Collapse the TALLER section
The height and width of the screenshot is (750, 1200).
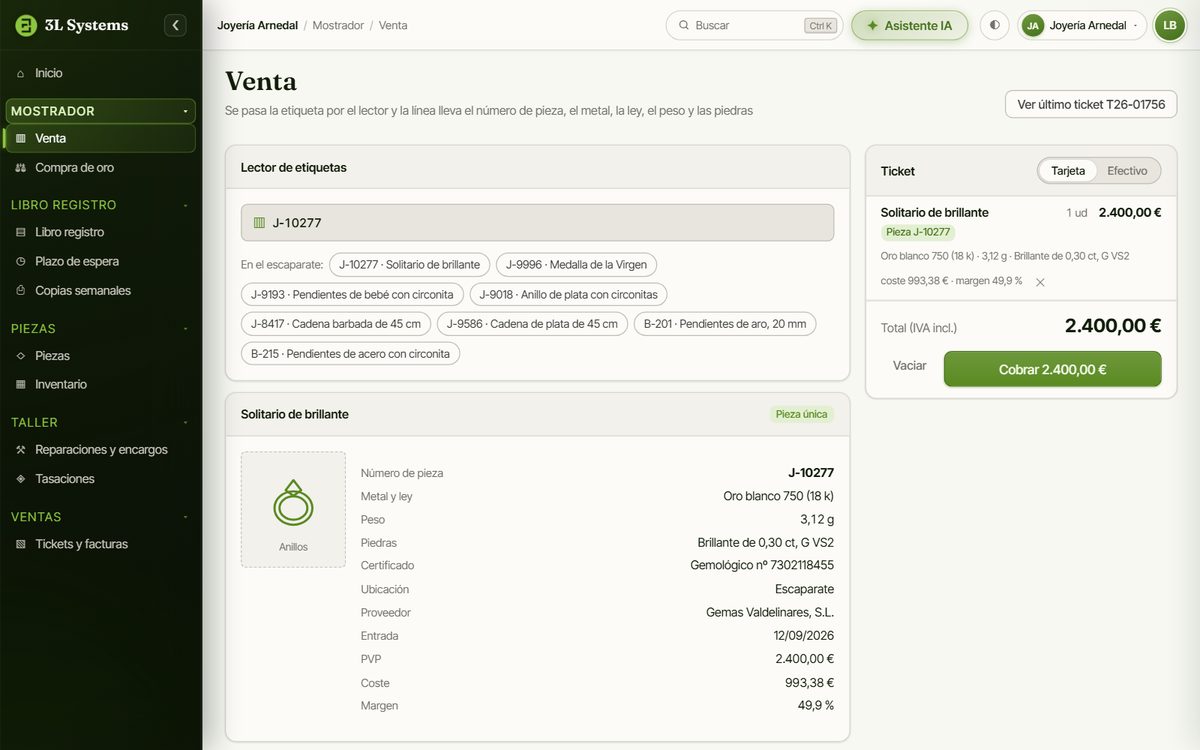pyautogui.click(x=101, y=422)
